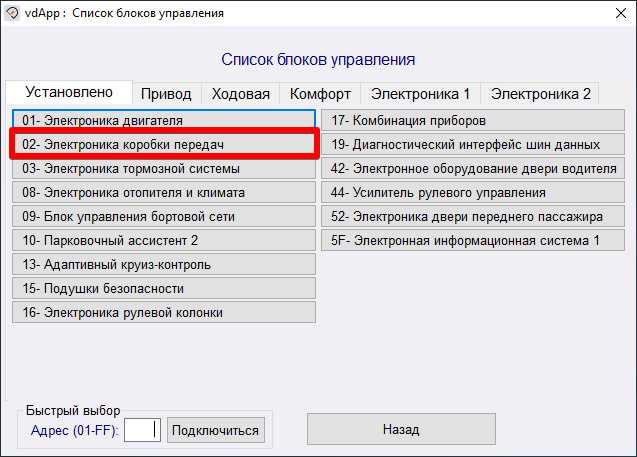Select the Электроника 2 tab
The width and height of the screenshot is (637, 457).
pyautogui.click(x=540, y=94)
